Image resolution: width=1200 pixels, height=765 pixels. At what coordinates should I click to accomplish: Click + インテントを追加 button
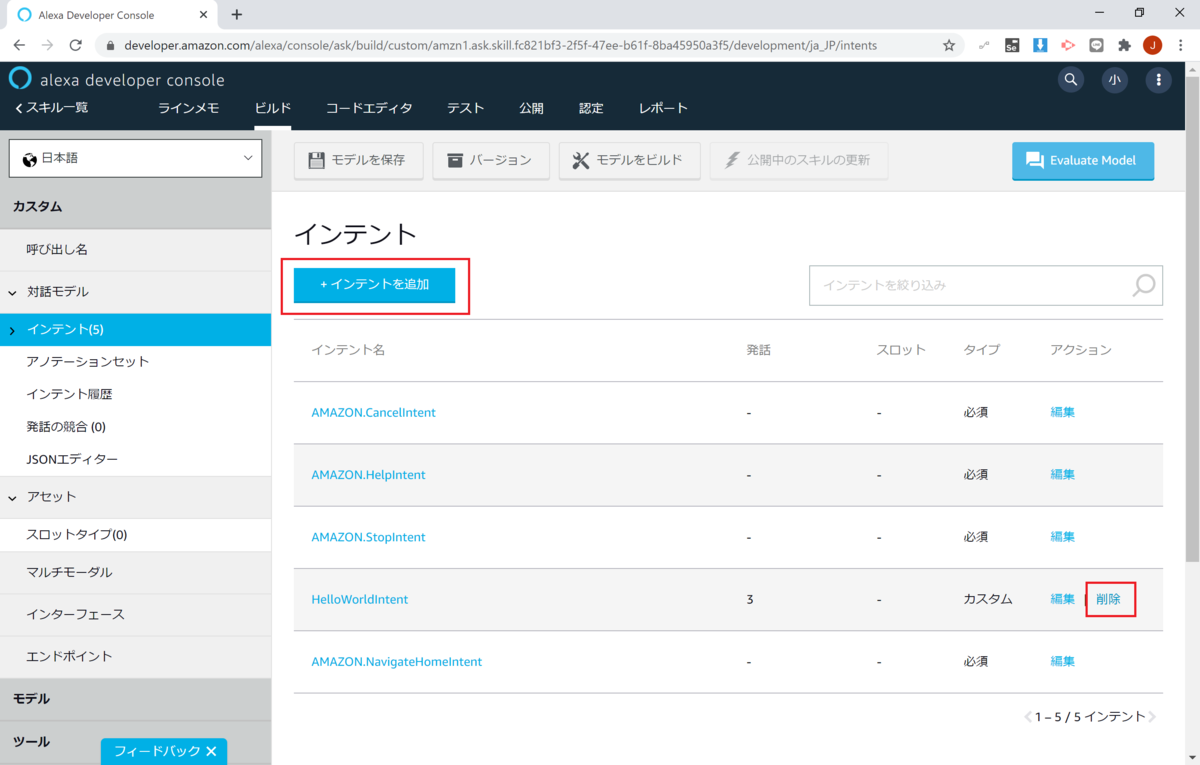point(374,285)
